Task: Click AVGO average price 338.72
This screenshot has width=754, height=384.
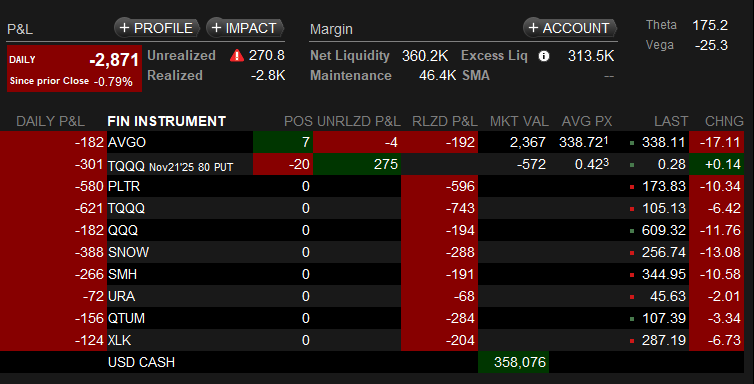Action: (584, 142)
